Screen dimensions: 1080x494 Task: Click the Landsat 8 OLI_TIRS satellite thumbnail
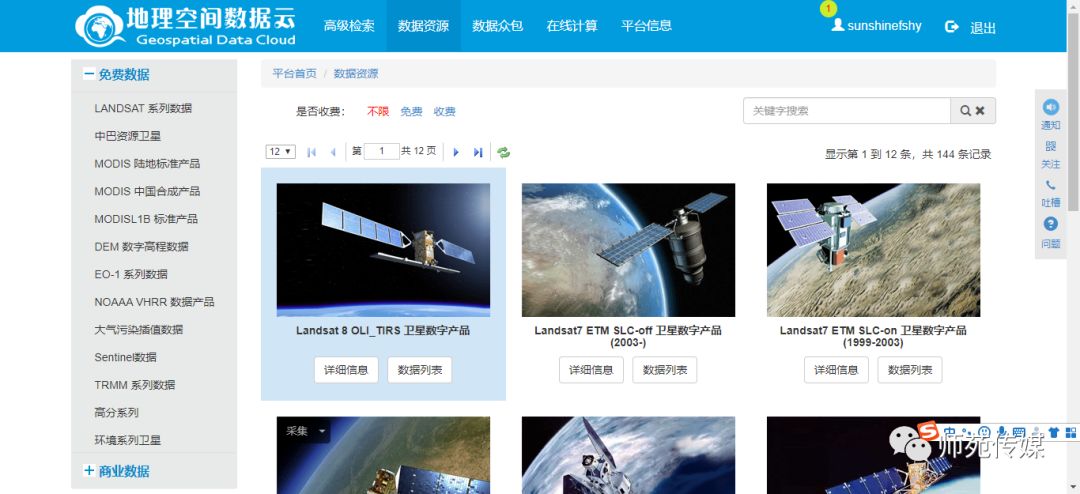click(x=383, y=250)
